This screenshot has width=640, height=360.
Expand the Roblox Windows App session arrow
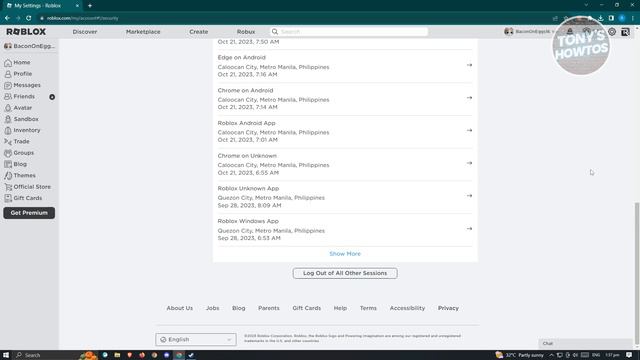coord(469,229)
